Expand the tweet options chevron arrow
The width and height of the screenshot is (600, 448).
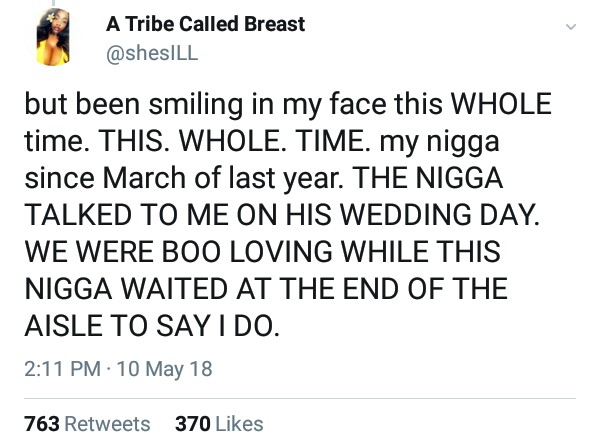click(571, 27)
